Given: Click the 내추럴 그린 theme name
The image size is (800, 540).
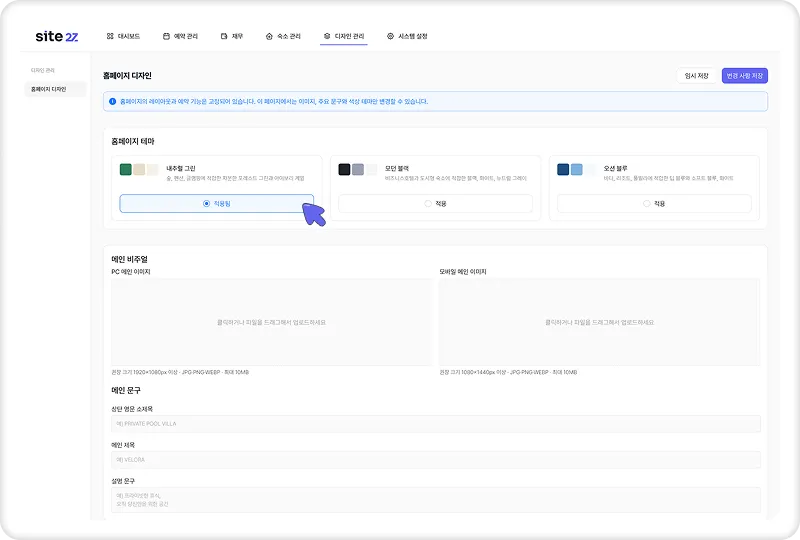Looking at the screenshot, I should tap(181, 168).
